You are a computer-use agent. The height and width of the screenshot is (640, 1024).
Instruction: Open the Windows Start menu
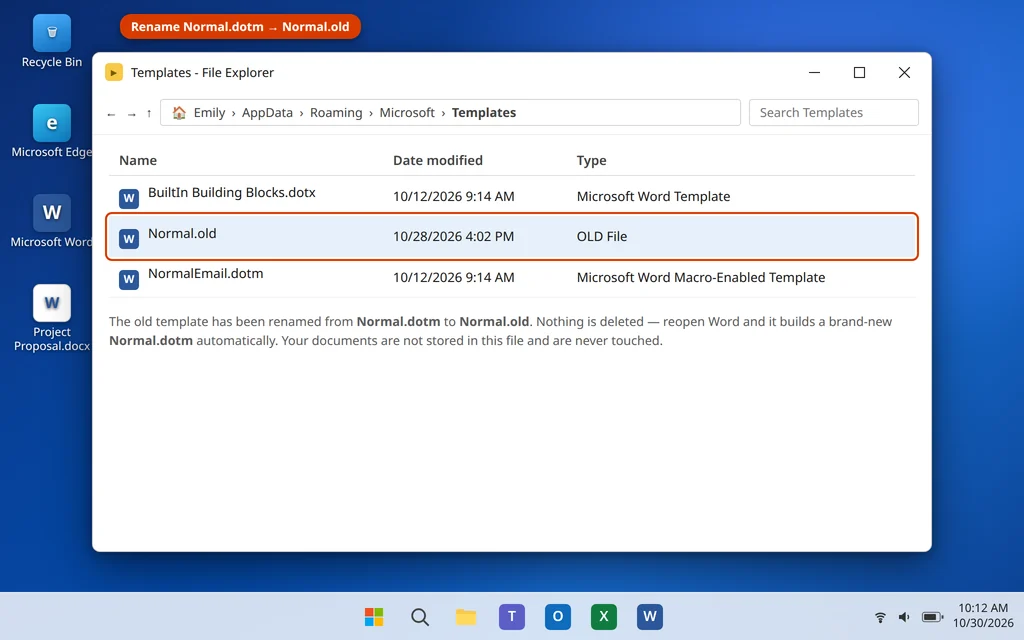[374, 616]
